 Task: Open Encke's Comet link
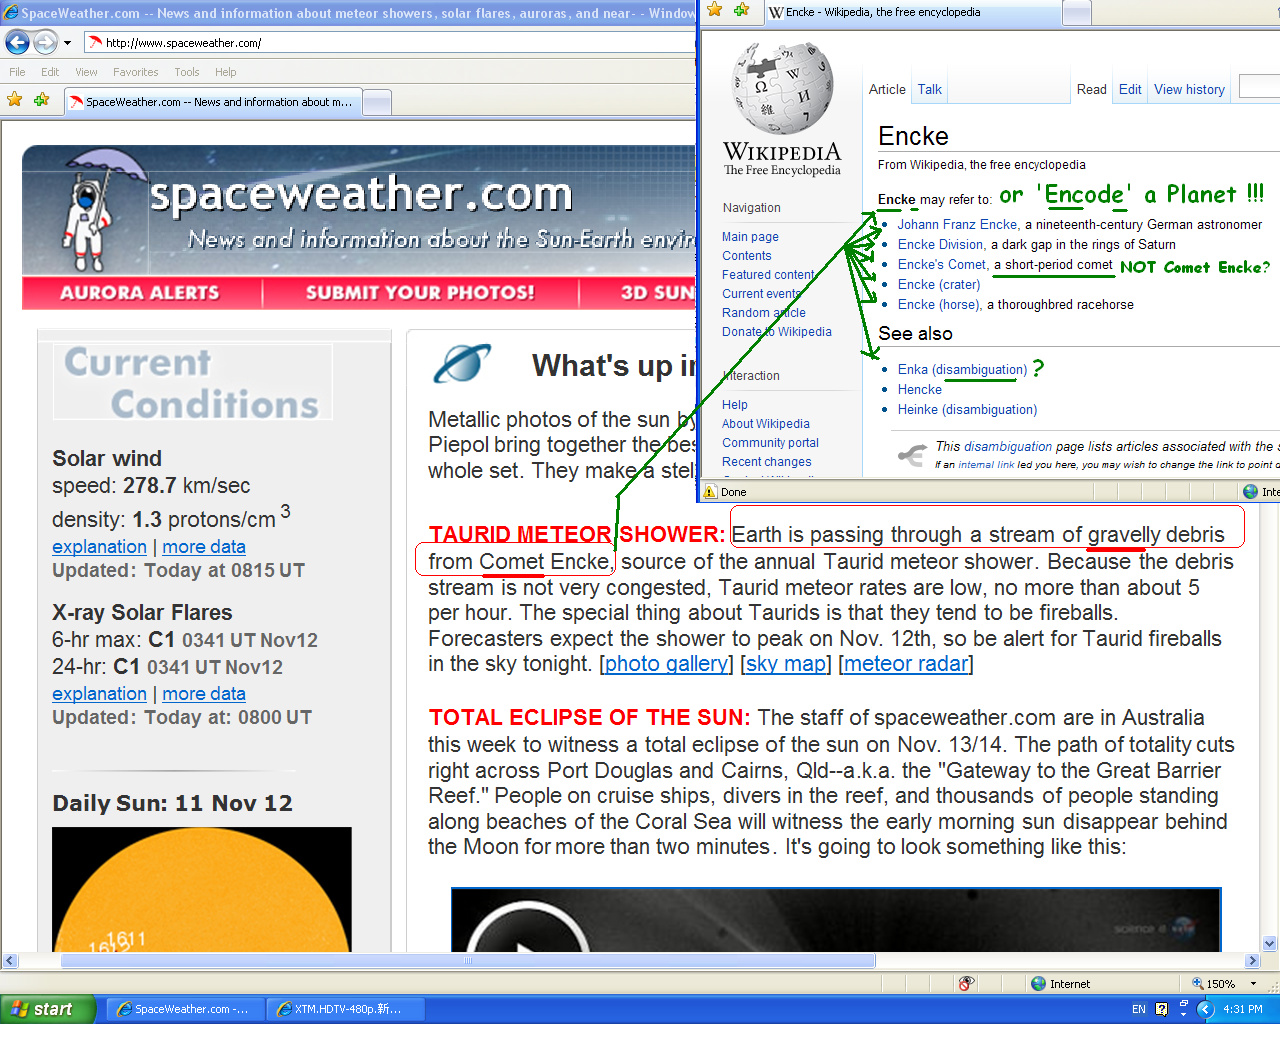[x=942, y=265]
